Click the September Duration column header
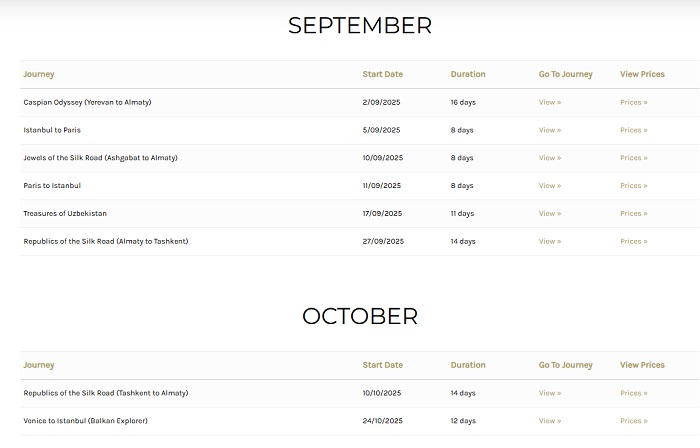 [468, 74]
